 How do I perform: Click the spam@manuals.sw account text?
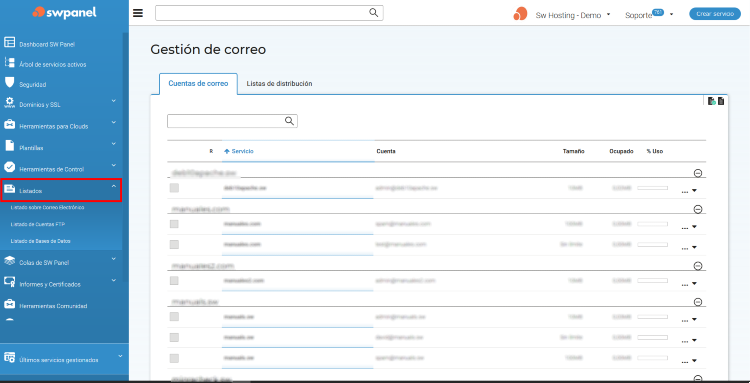click(400, 358)
